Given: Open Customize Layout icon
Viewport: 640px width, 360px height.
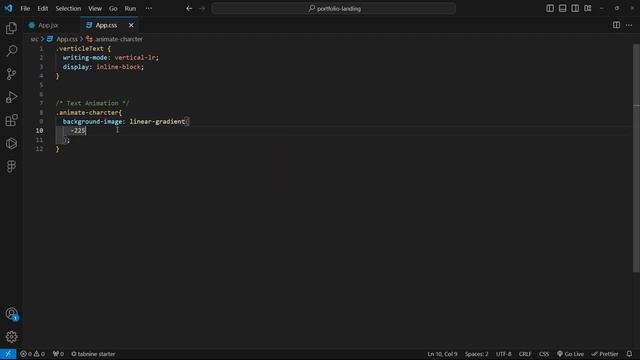Looking at the screenshot, I should click(588, 8).
